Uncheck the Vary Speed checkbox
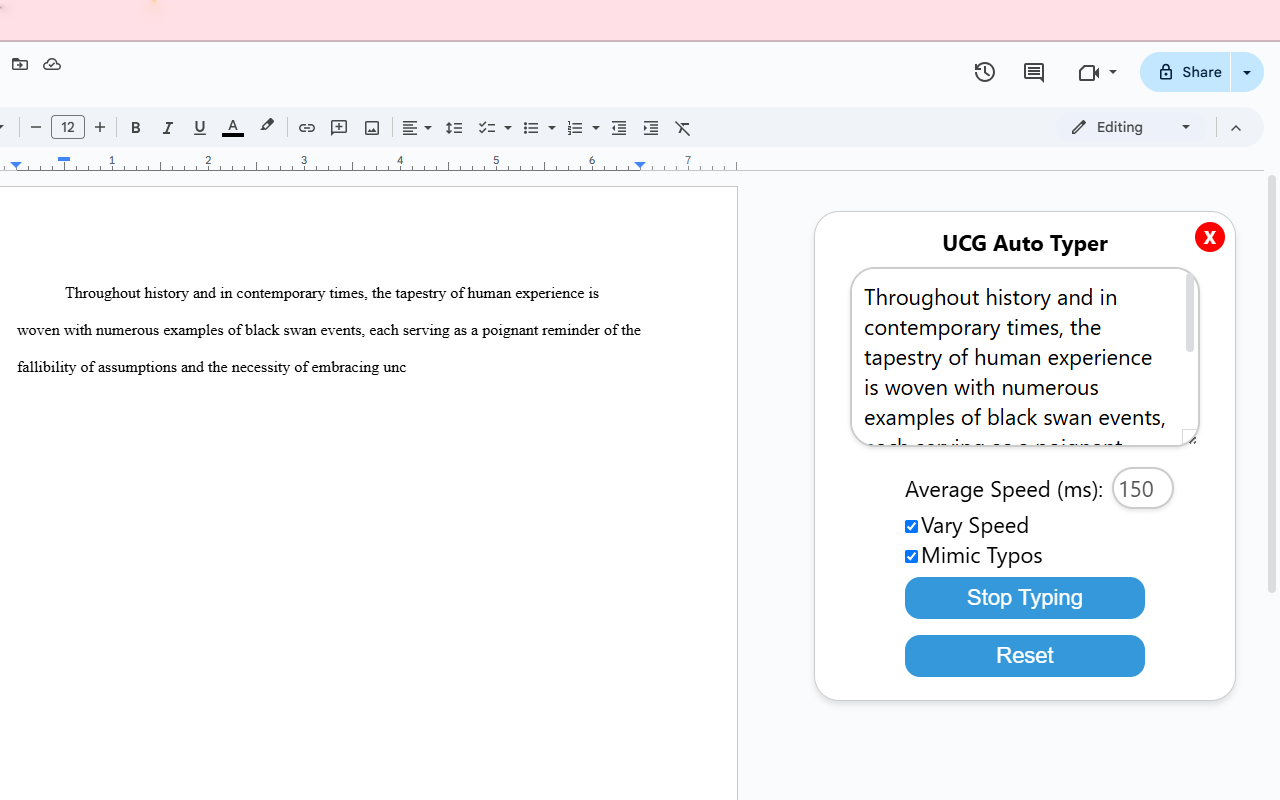1280x800 pixels. pyautogui.click(x=911, y=526)
